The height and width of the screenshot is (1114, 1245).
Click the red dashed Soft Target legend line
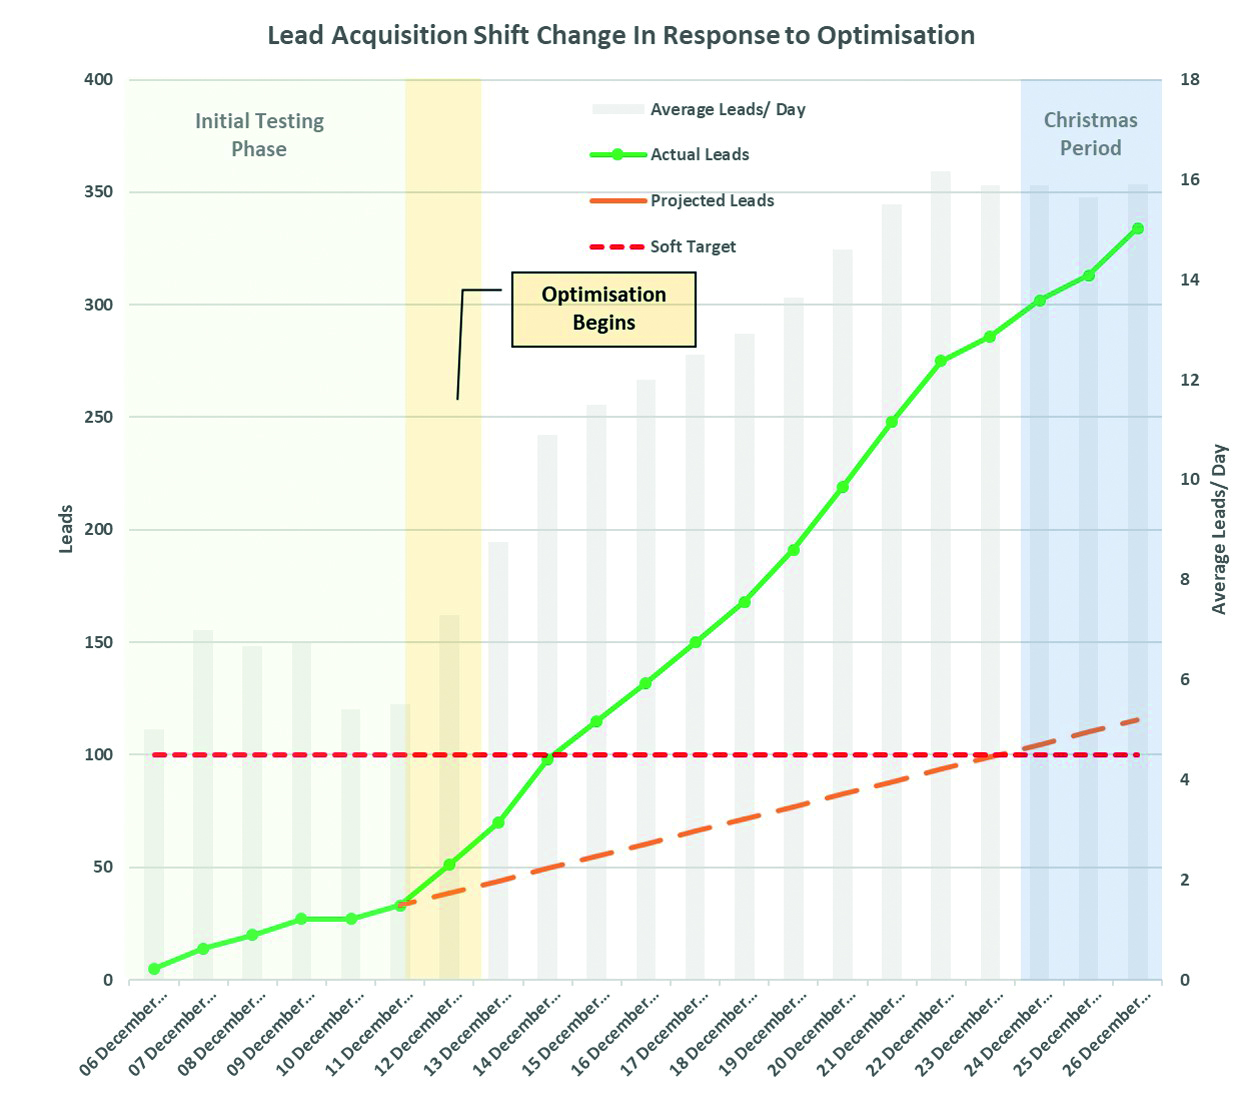click(617, 247)
